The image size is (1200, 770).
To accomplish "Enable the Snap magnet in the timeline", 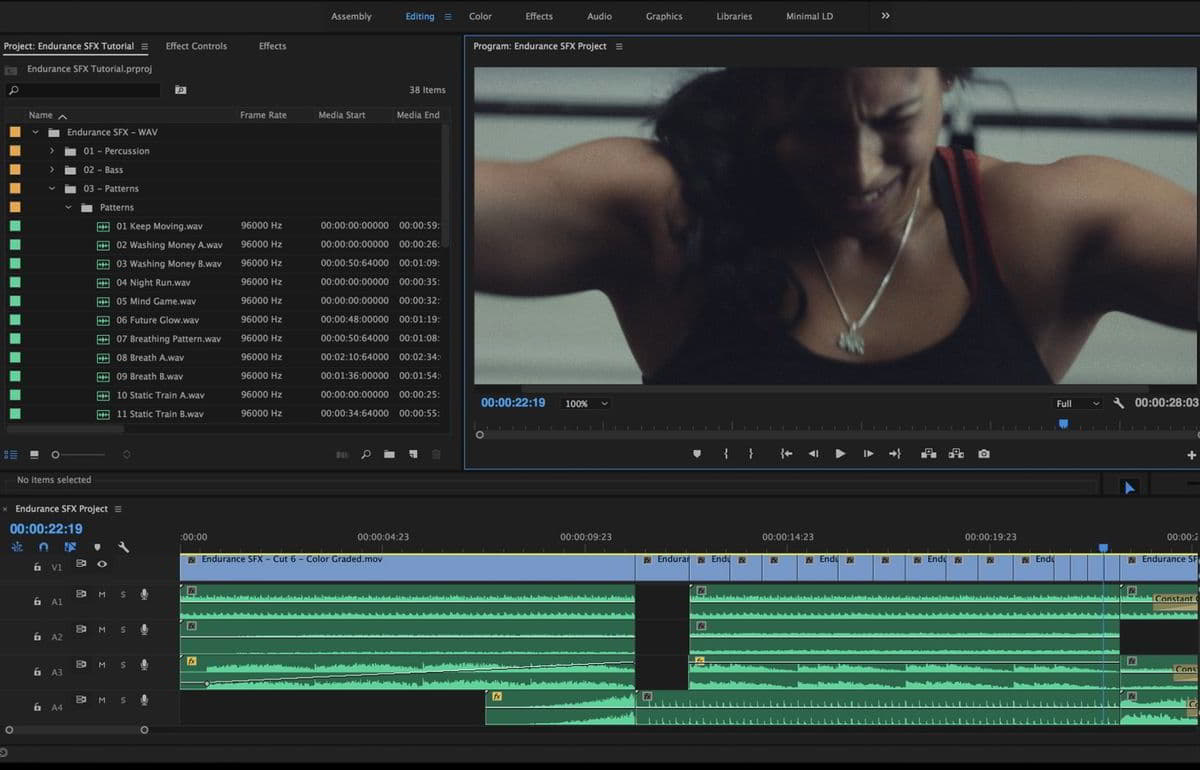I will [x=44, y=547].
